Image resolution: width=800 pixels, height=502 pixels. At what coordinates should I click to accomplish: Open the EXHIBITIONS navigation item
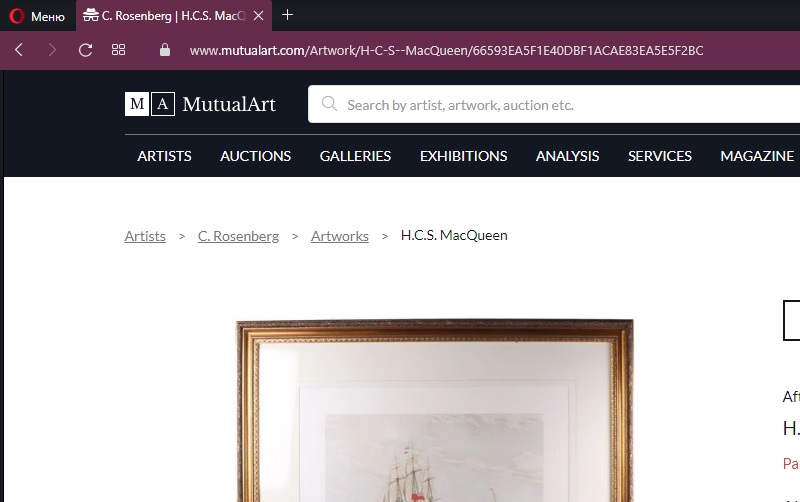(x=463, y=156)
